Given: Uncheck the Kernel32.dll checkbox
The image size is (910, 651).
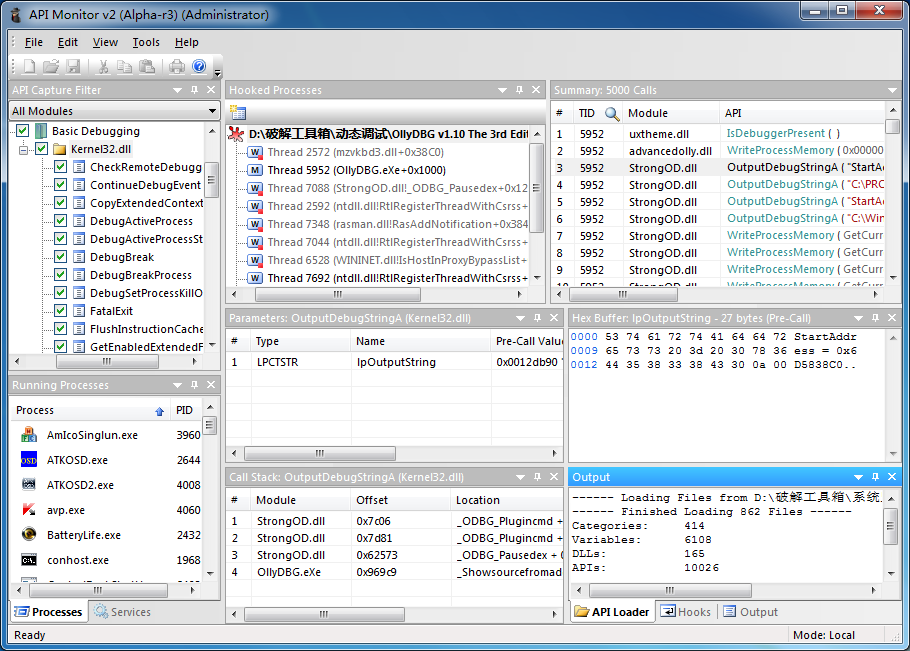Looking at the screenshot, I should tap(42, 149).
